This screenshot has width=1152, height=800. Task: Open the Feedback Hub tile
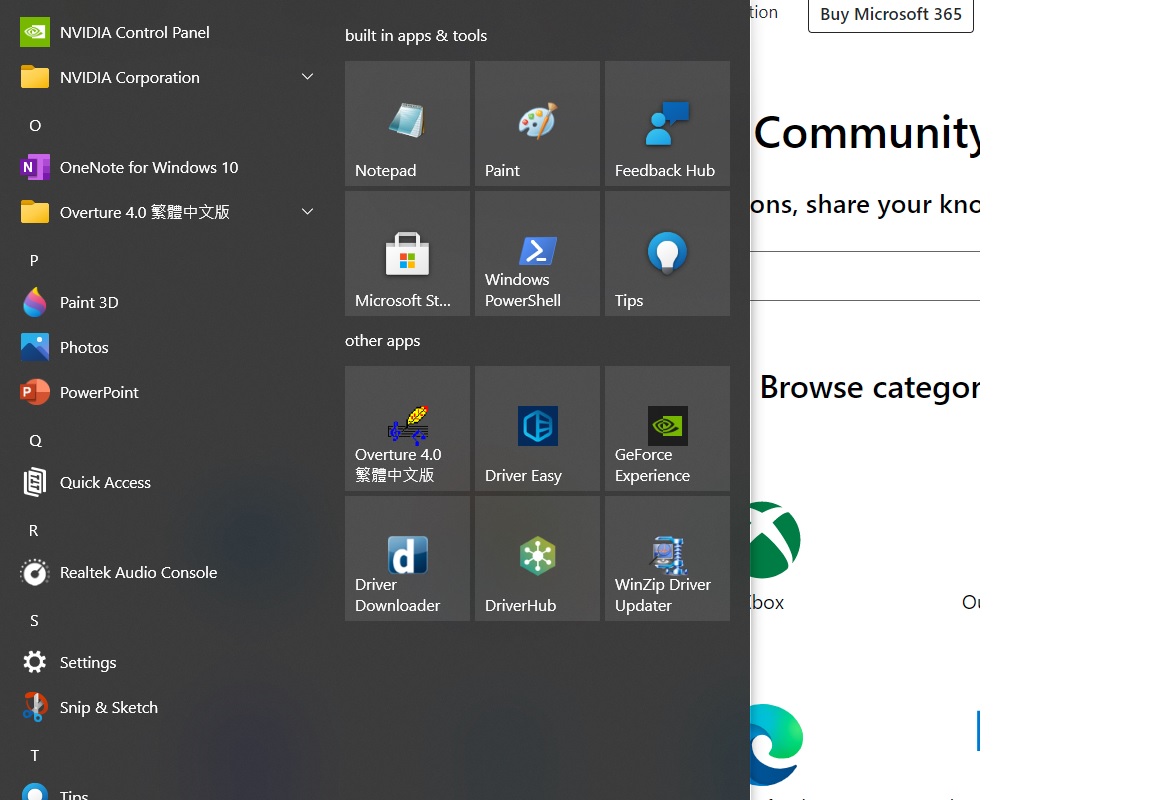[667, 123]
